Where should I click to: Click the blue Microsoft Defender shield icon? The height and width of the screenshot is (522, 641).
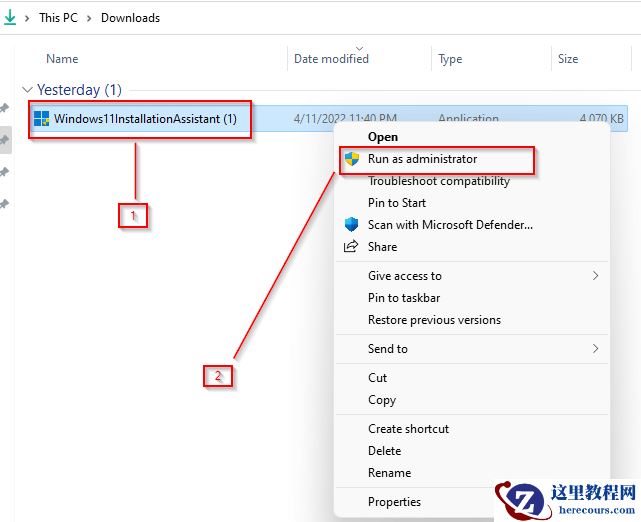(351, 224)
